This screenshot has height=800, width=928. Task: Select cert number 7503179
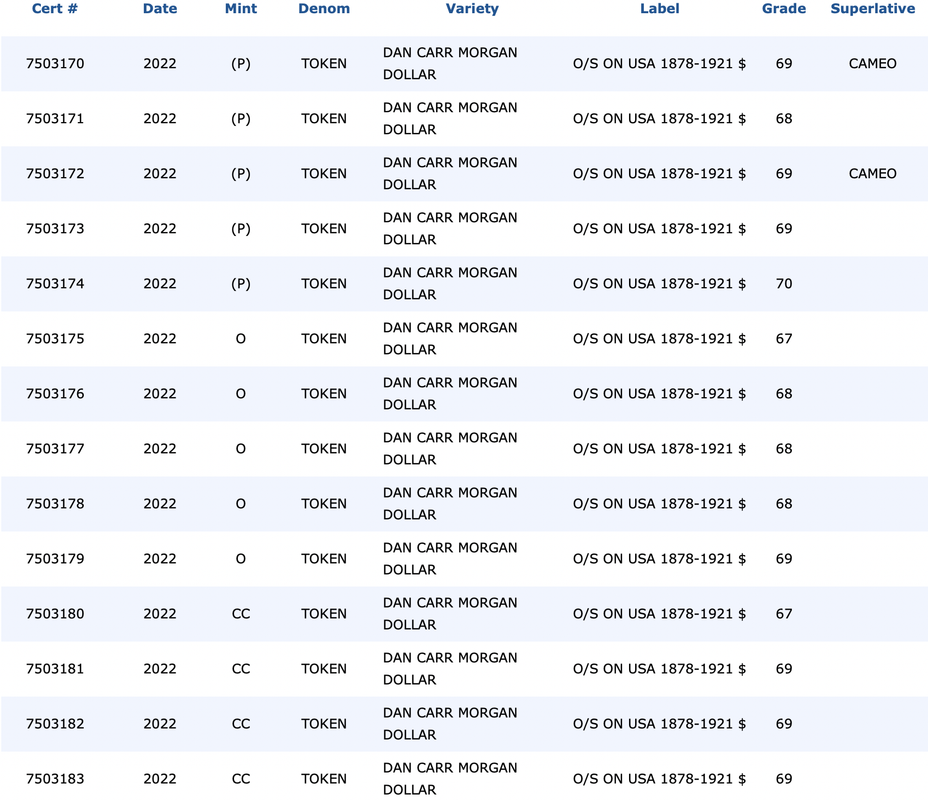click(x=55, y=559)
